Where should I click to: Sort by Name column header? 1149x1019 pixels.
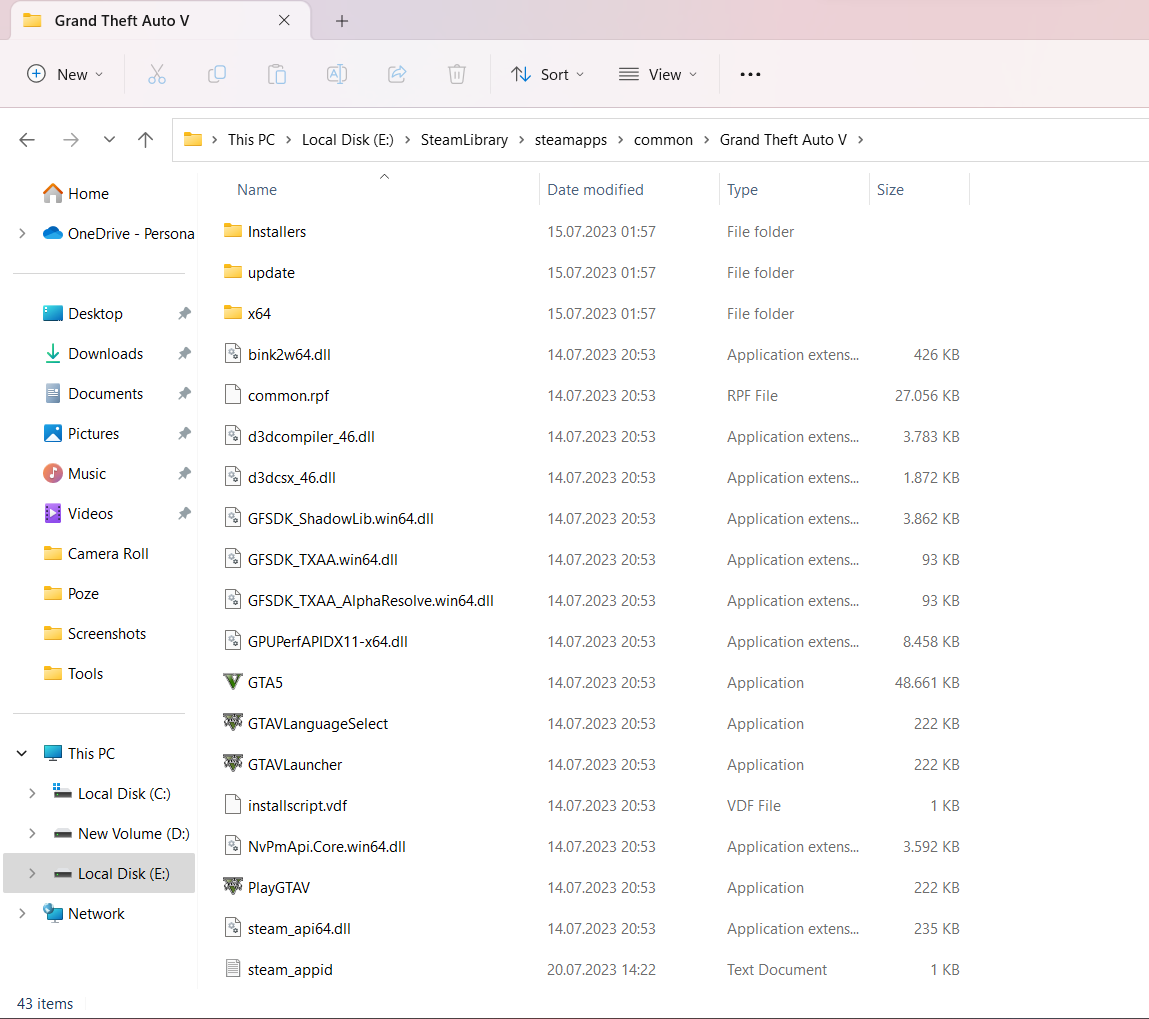(x=257, y=190)
